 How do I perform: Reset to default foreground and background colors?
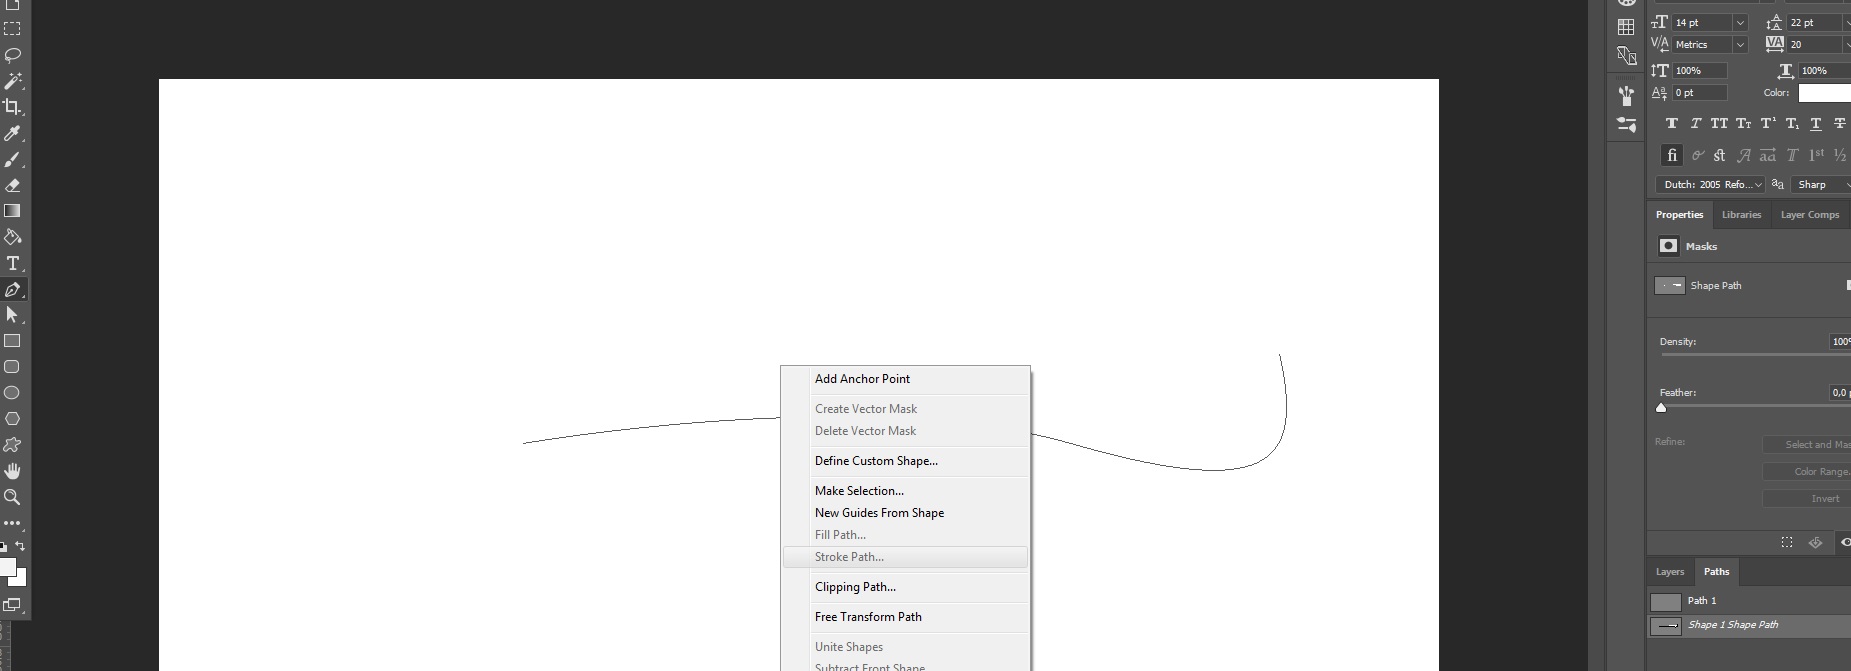pos(4,547)
